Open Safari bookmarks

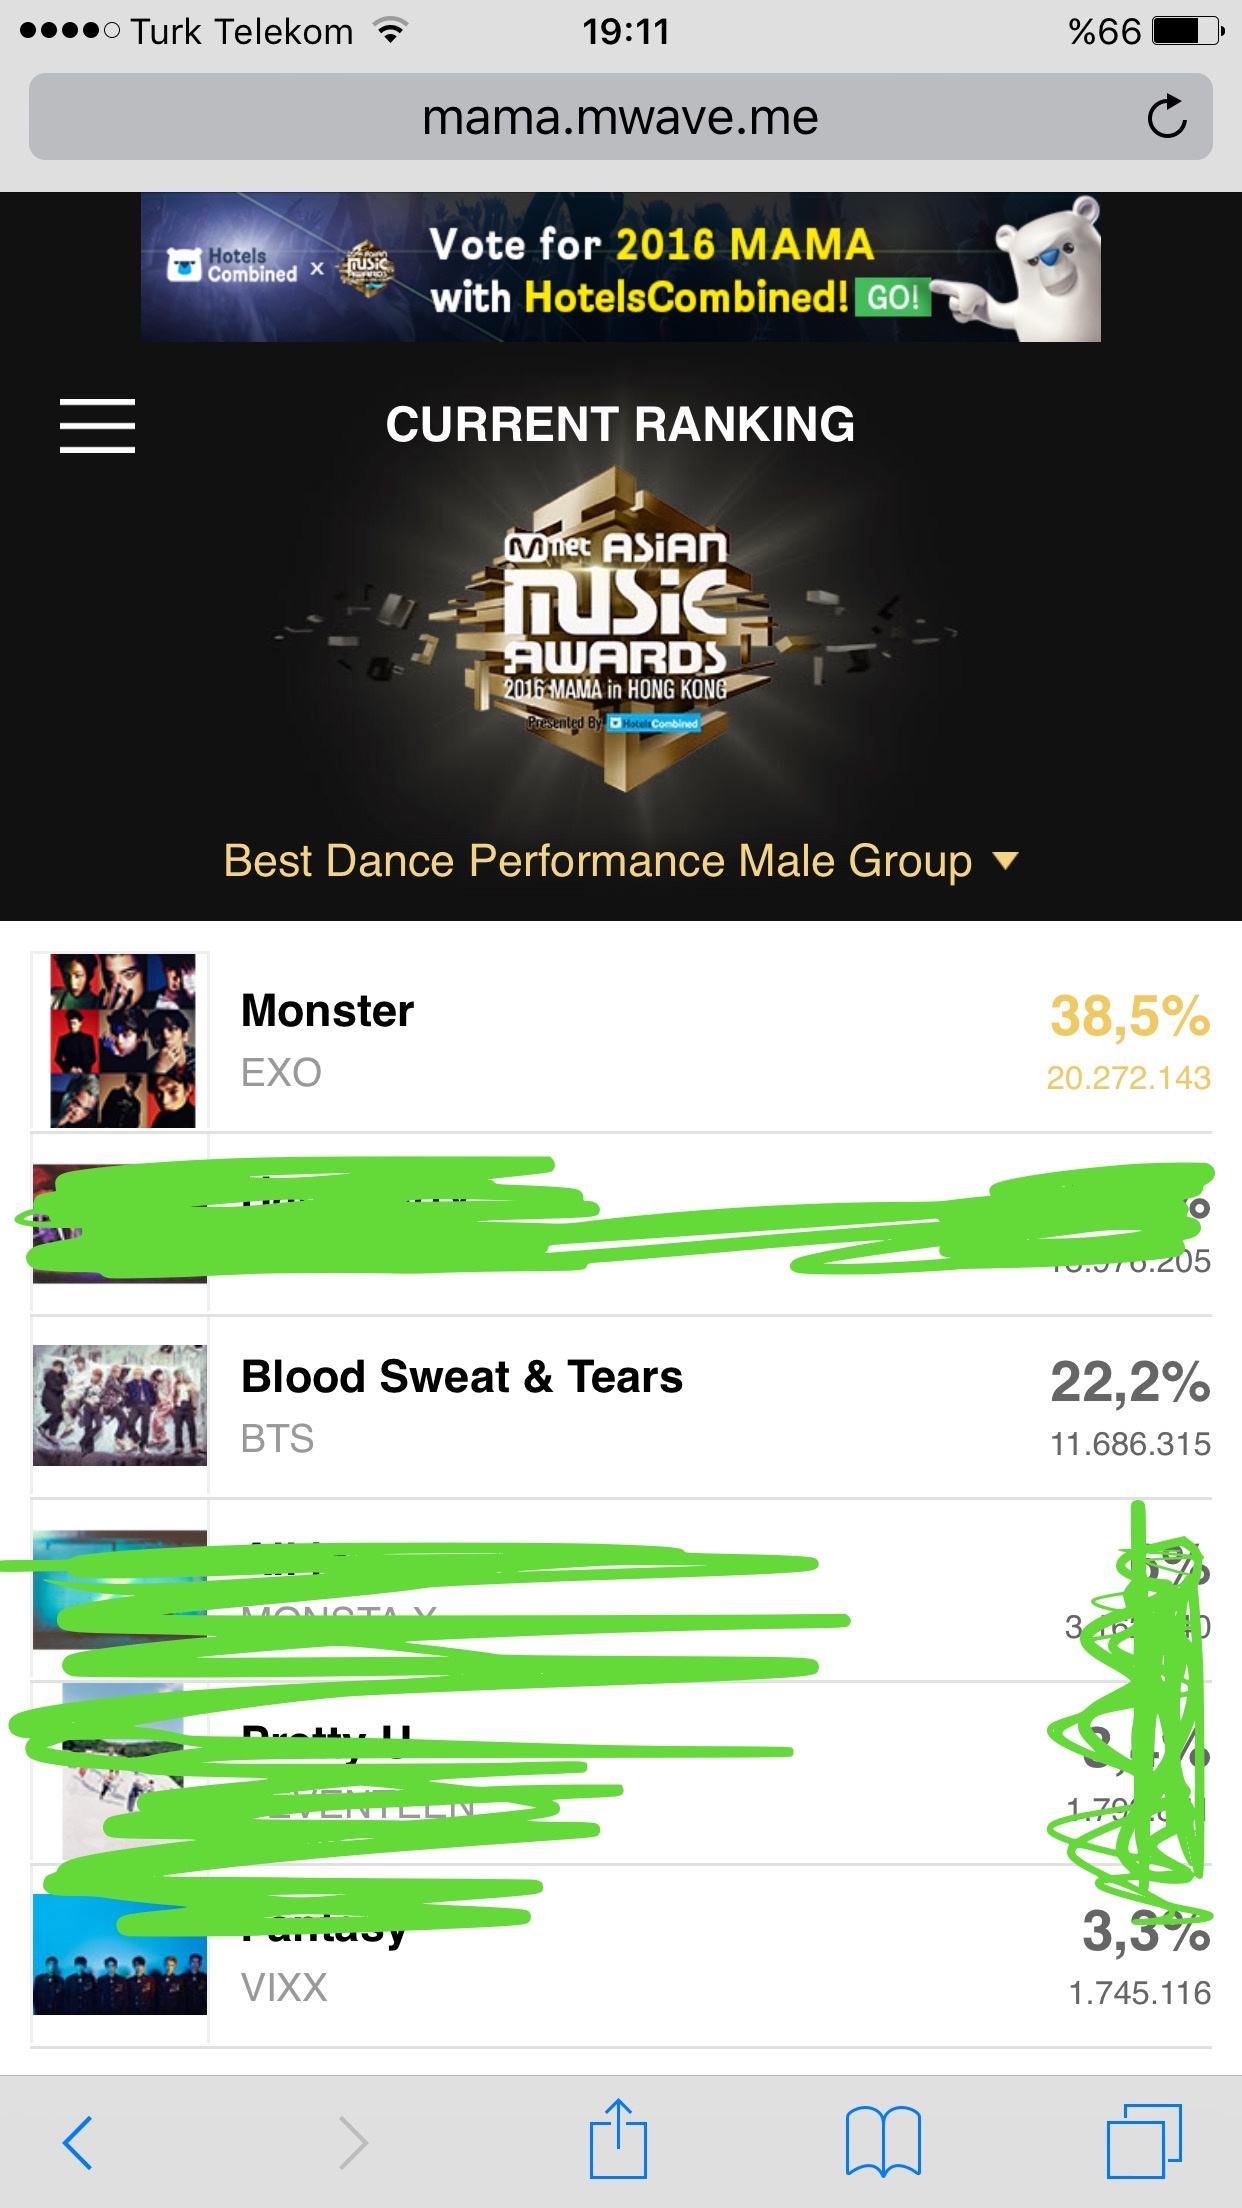(882, 2142)
